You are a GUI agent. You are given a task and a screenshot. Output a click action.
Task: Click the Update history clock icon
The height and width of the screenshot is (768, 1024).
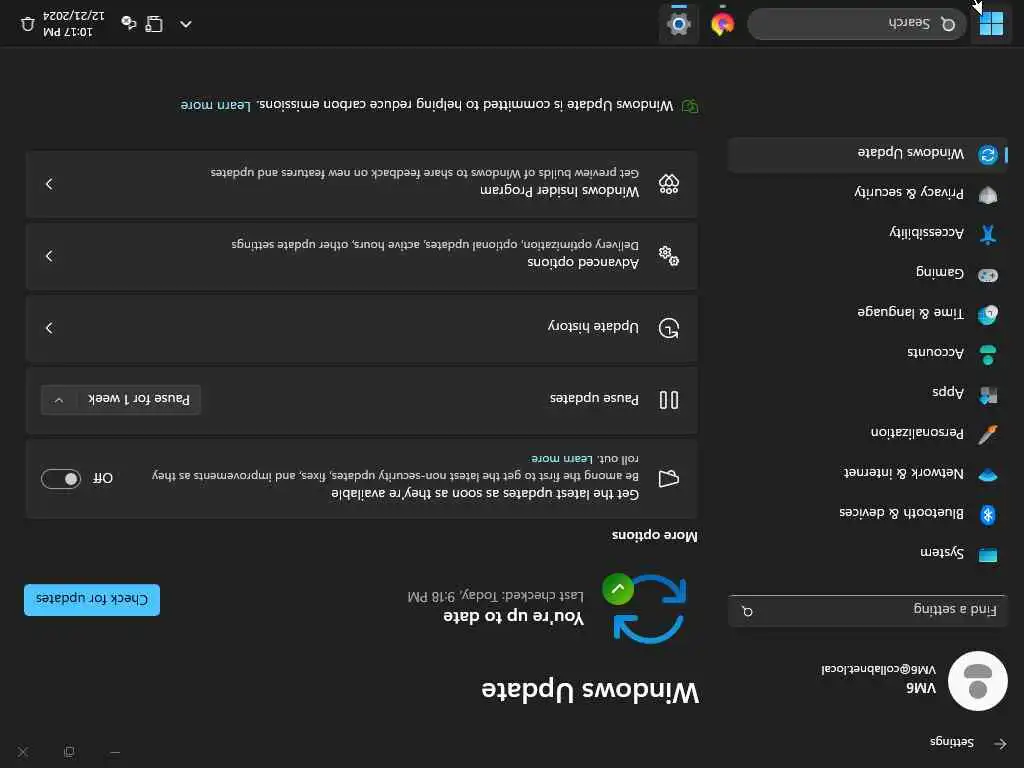pos(669,328)
